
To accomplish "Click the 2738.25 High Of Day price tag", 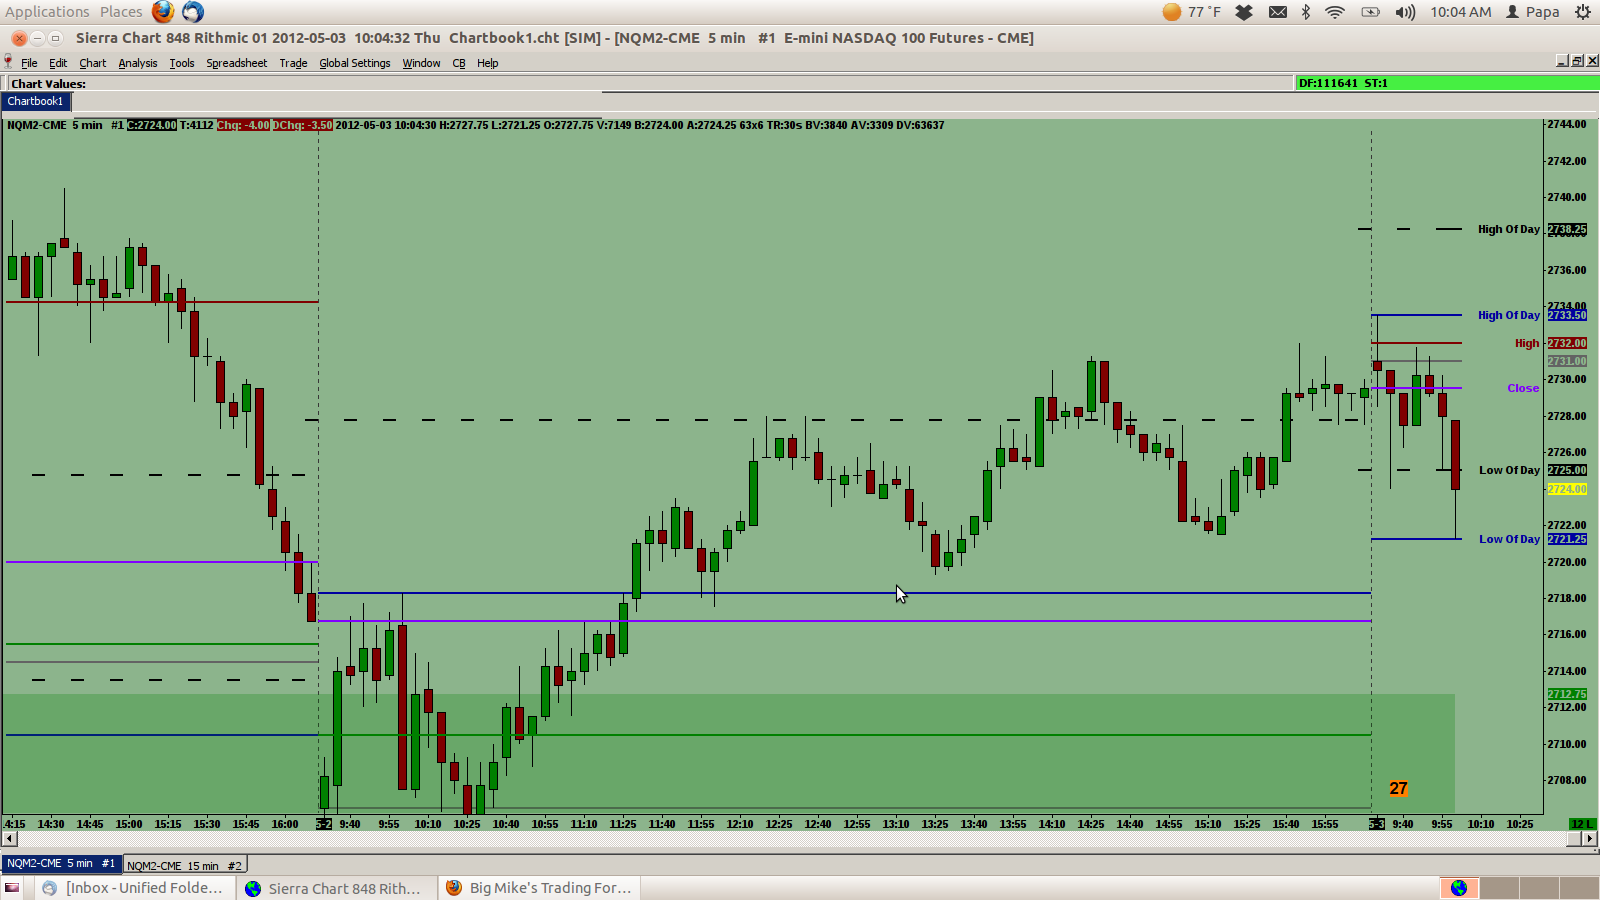I will [x=1567, y=230].
